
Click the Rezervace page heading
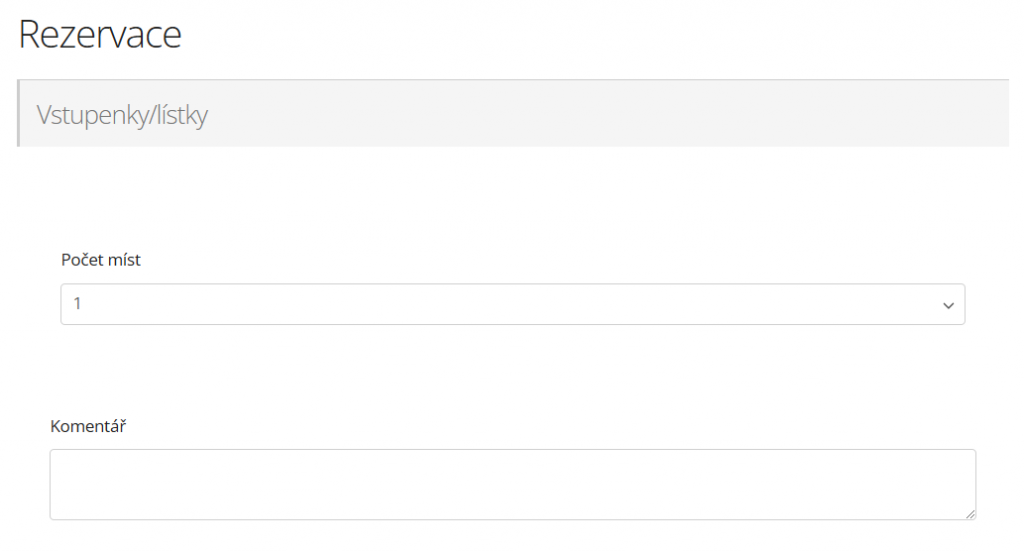pos(100,34)
